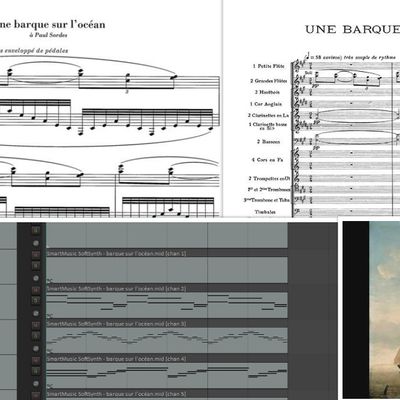The image size is (400, 400).
Task: Click the orchestral tempo marking 'très souple de rythme'
Action: coord(369,57)
